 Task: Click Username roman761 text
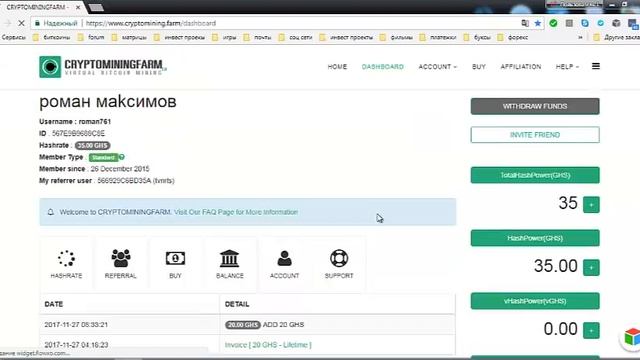(x=75, y=122)
